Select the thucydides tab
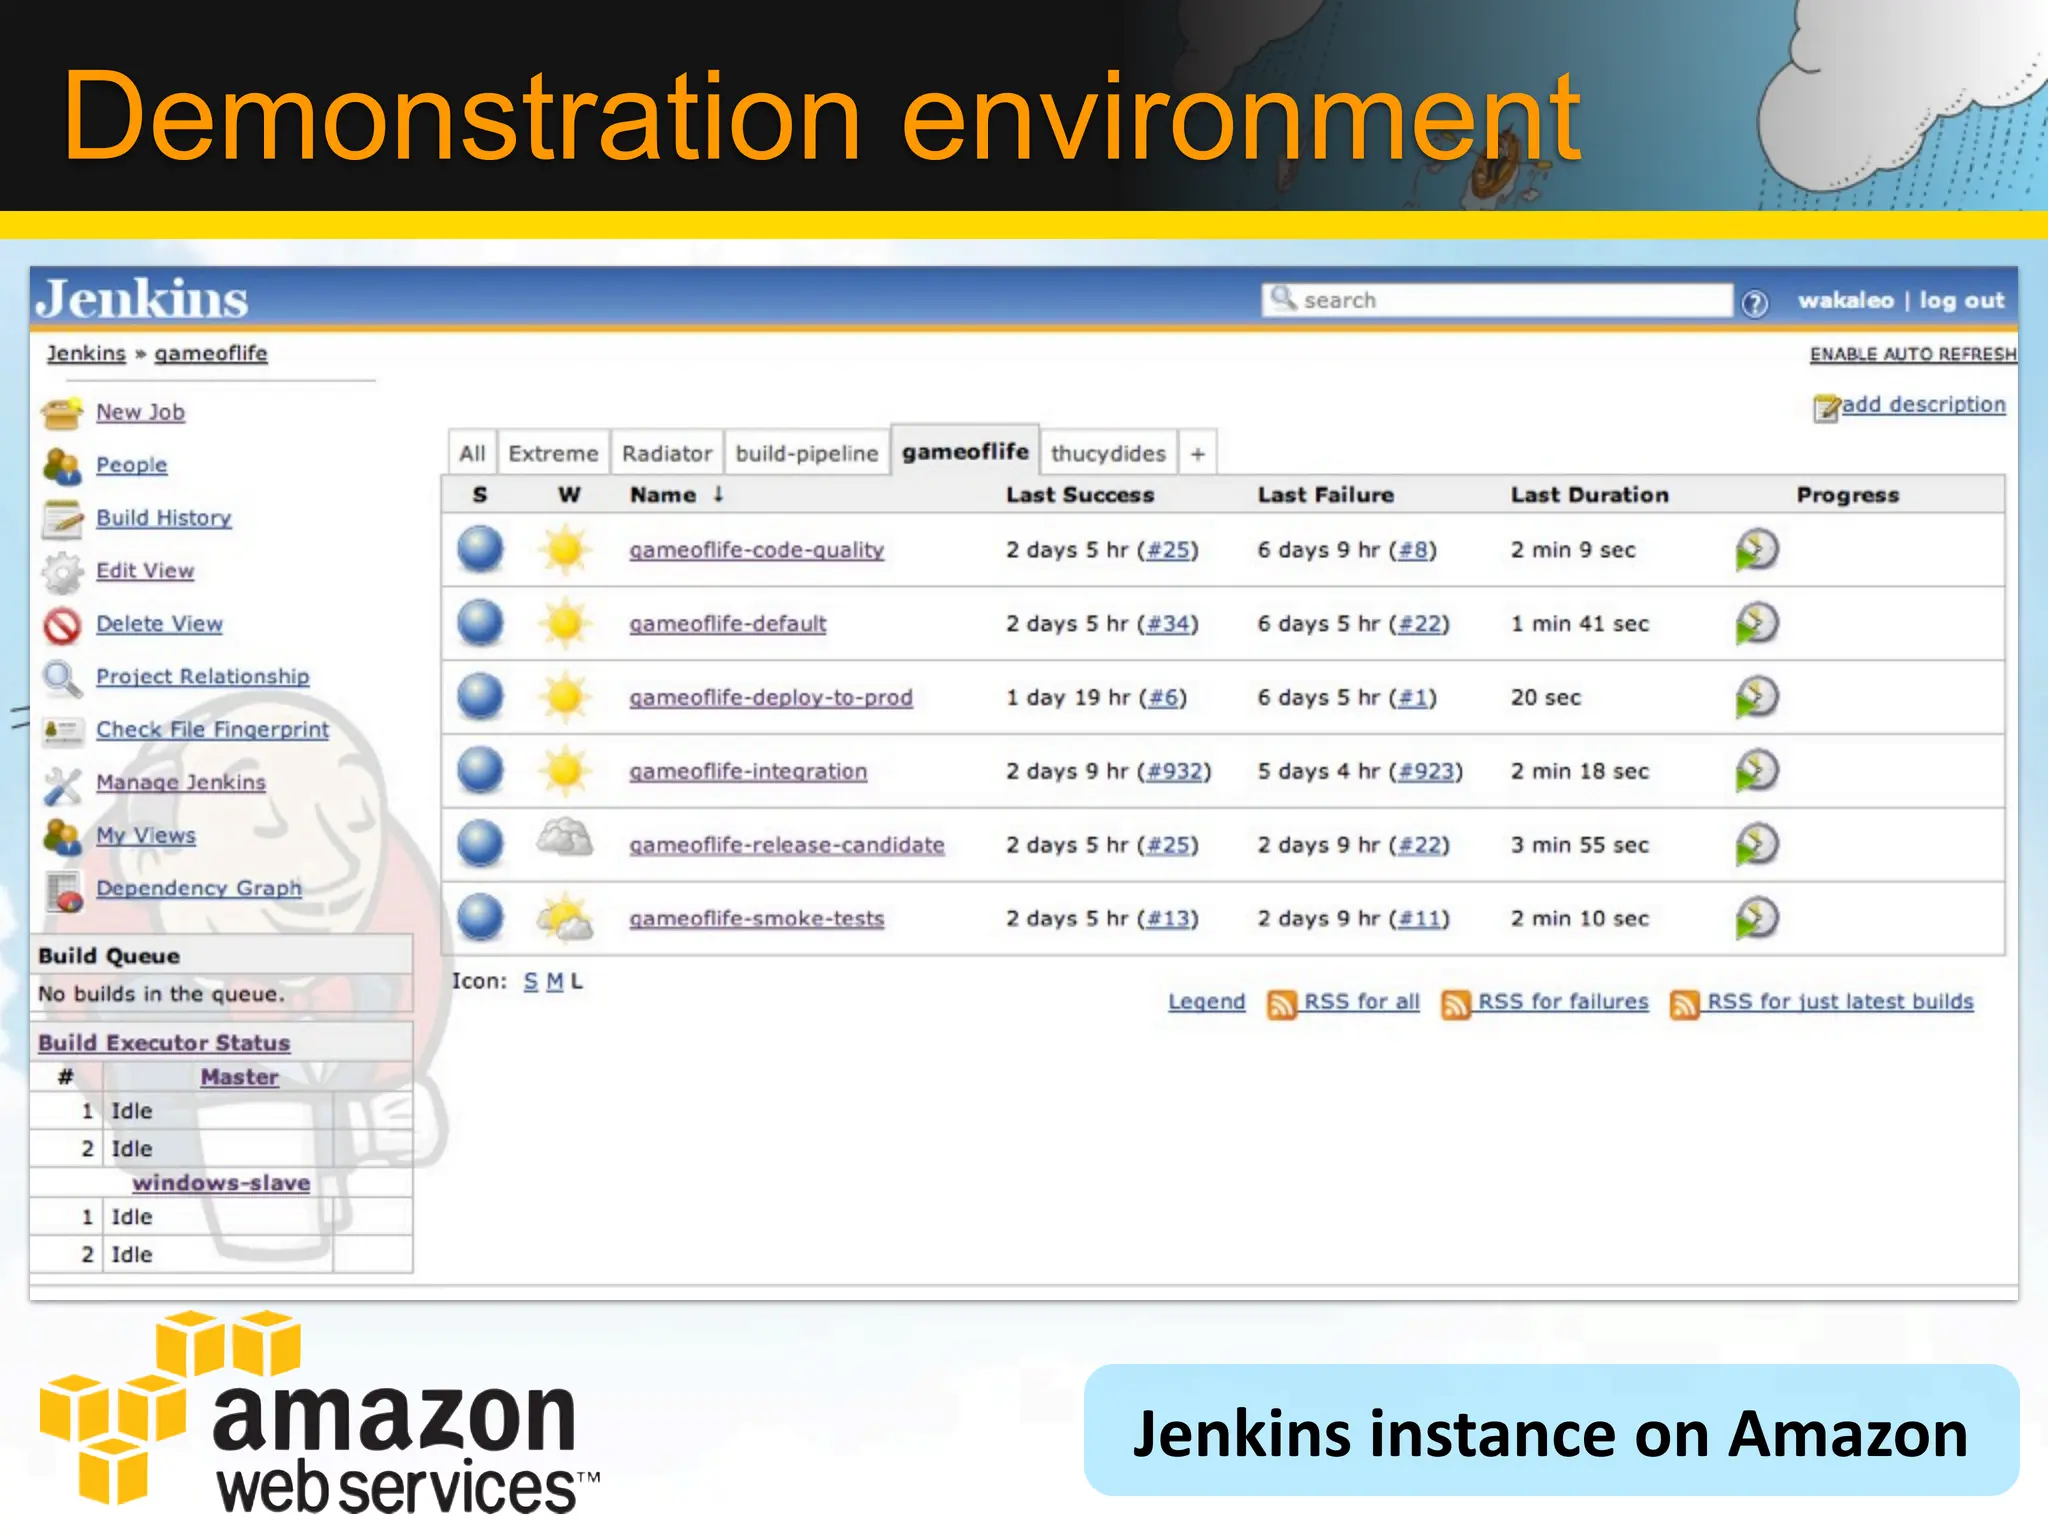The image size is (2048, 1536). click(1108, 454)
